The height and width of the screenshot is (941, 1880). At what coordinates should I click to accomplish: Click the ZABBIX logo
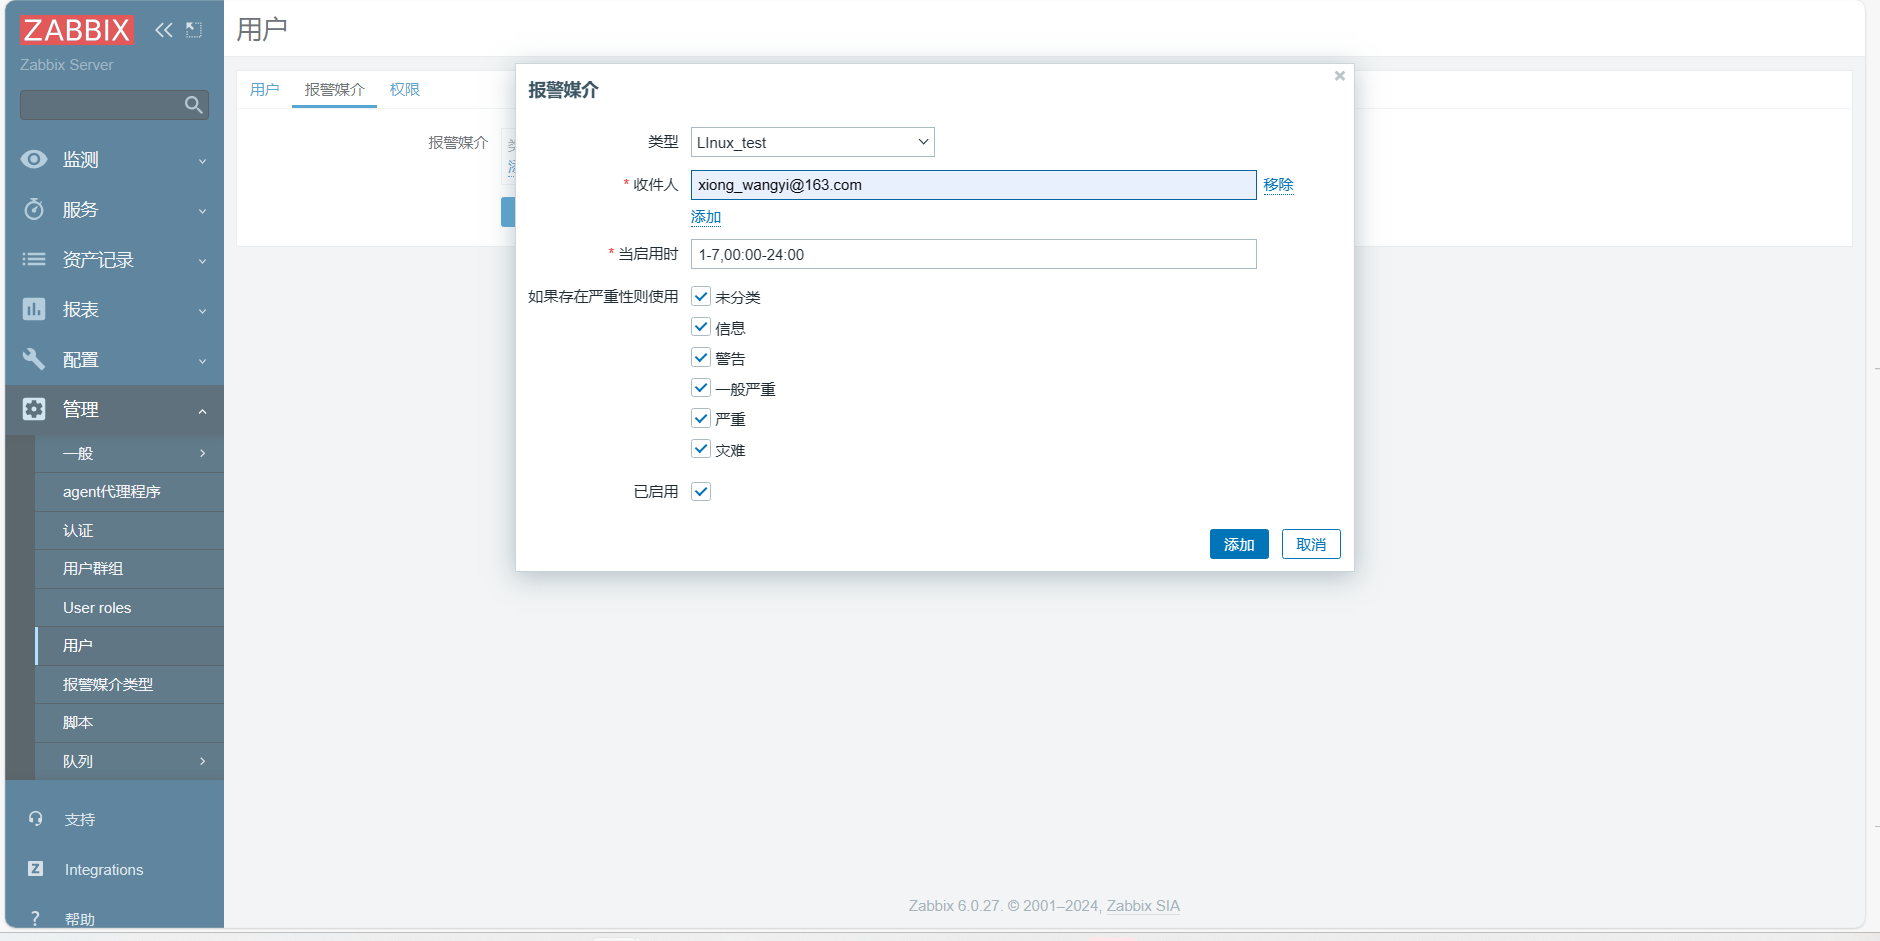point(76,30)
